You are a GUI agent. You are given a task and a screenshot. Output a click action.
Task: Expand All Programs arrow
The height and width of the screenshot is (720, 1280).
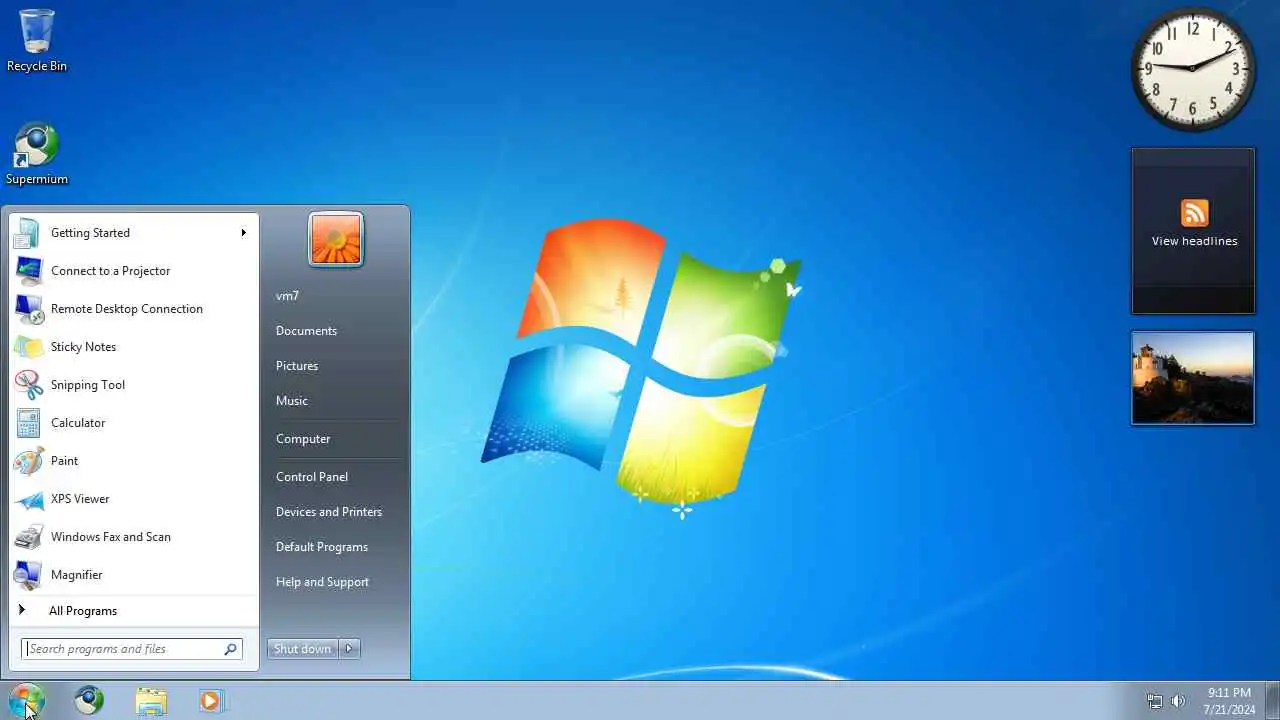click(21, 610)
